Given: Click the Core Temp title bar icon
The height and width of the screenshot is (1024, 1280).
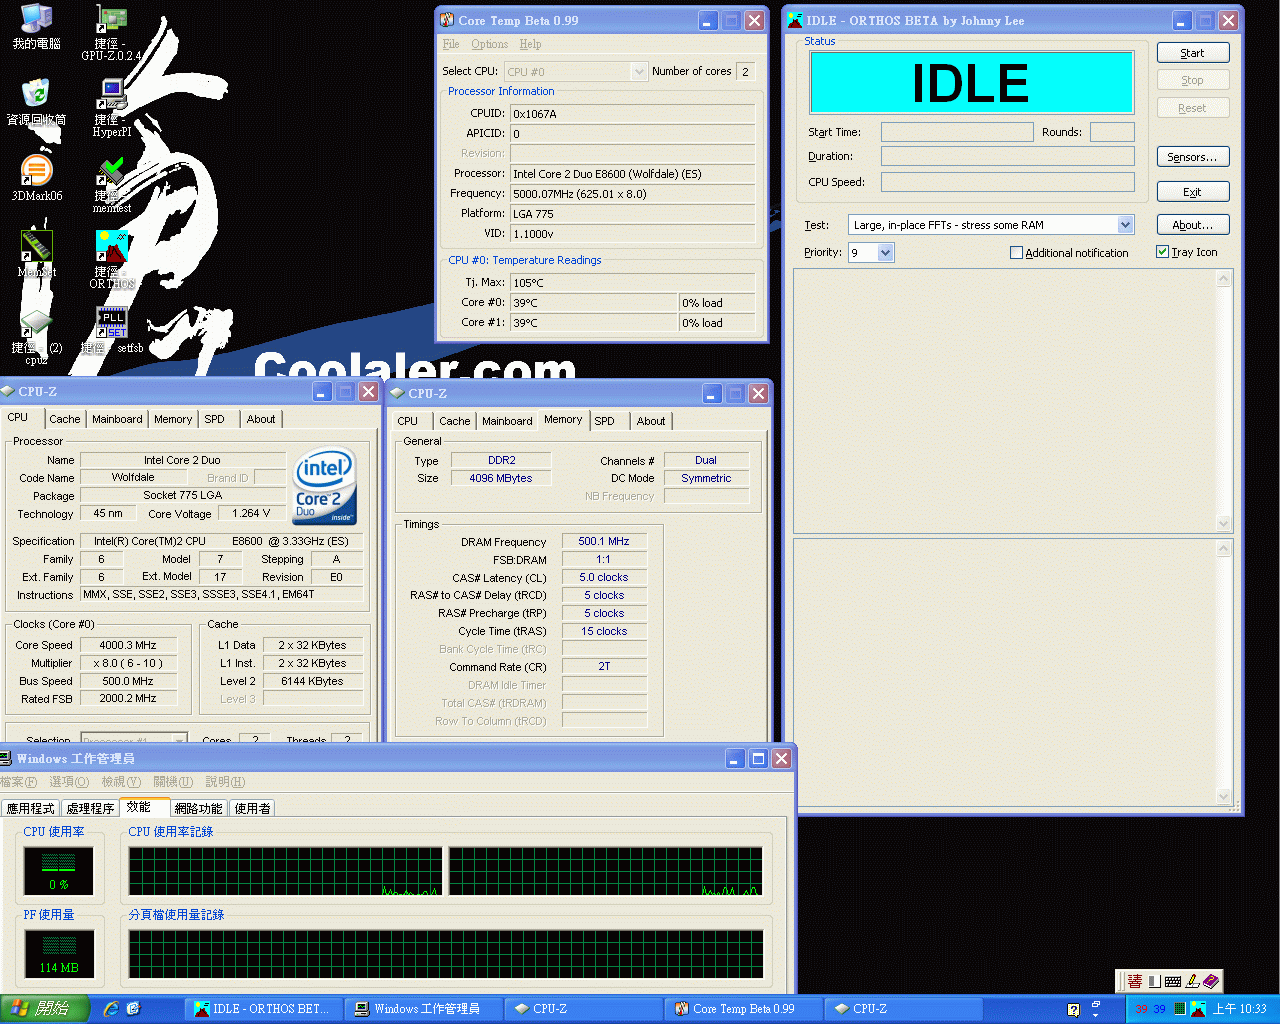Looking at the screenshot, I should pos(447,20).
